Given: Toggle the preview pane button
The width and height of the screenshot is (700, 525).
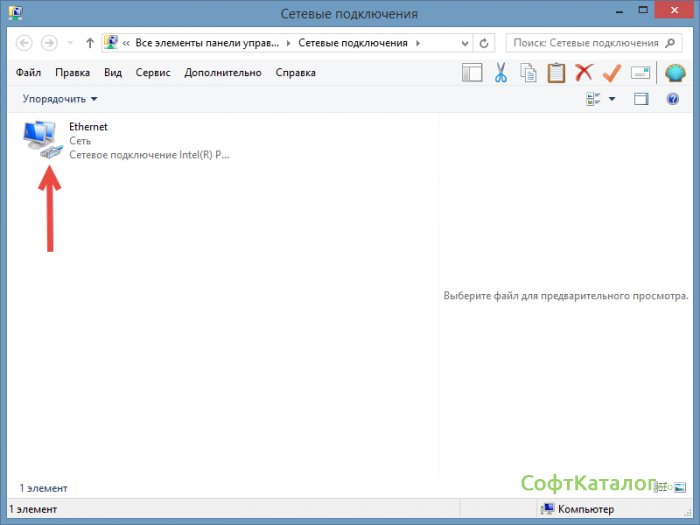Looking at the screenshot, I should [x=642, y=99].
